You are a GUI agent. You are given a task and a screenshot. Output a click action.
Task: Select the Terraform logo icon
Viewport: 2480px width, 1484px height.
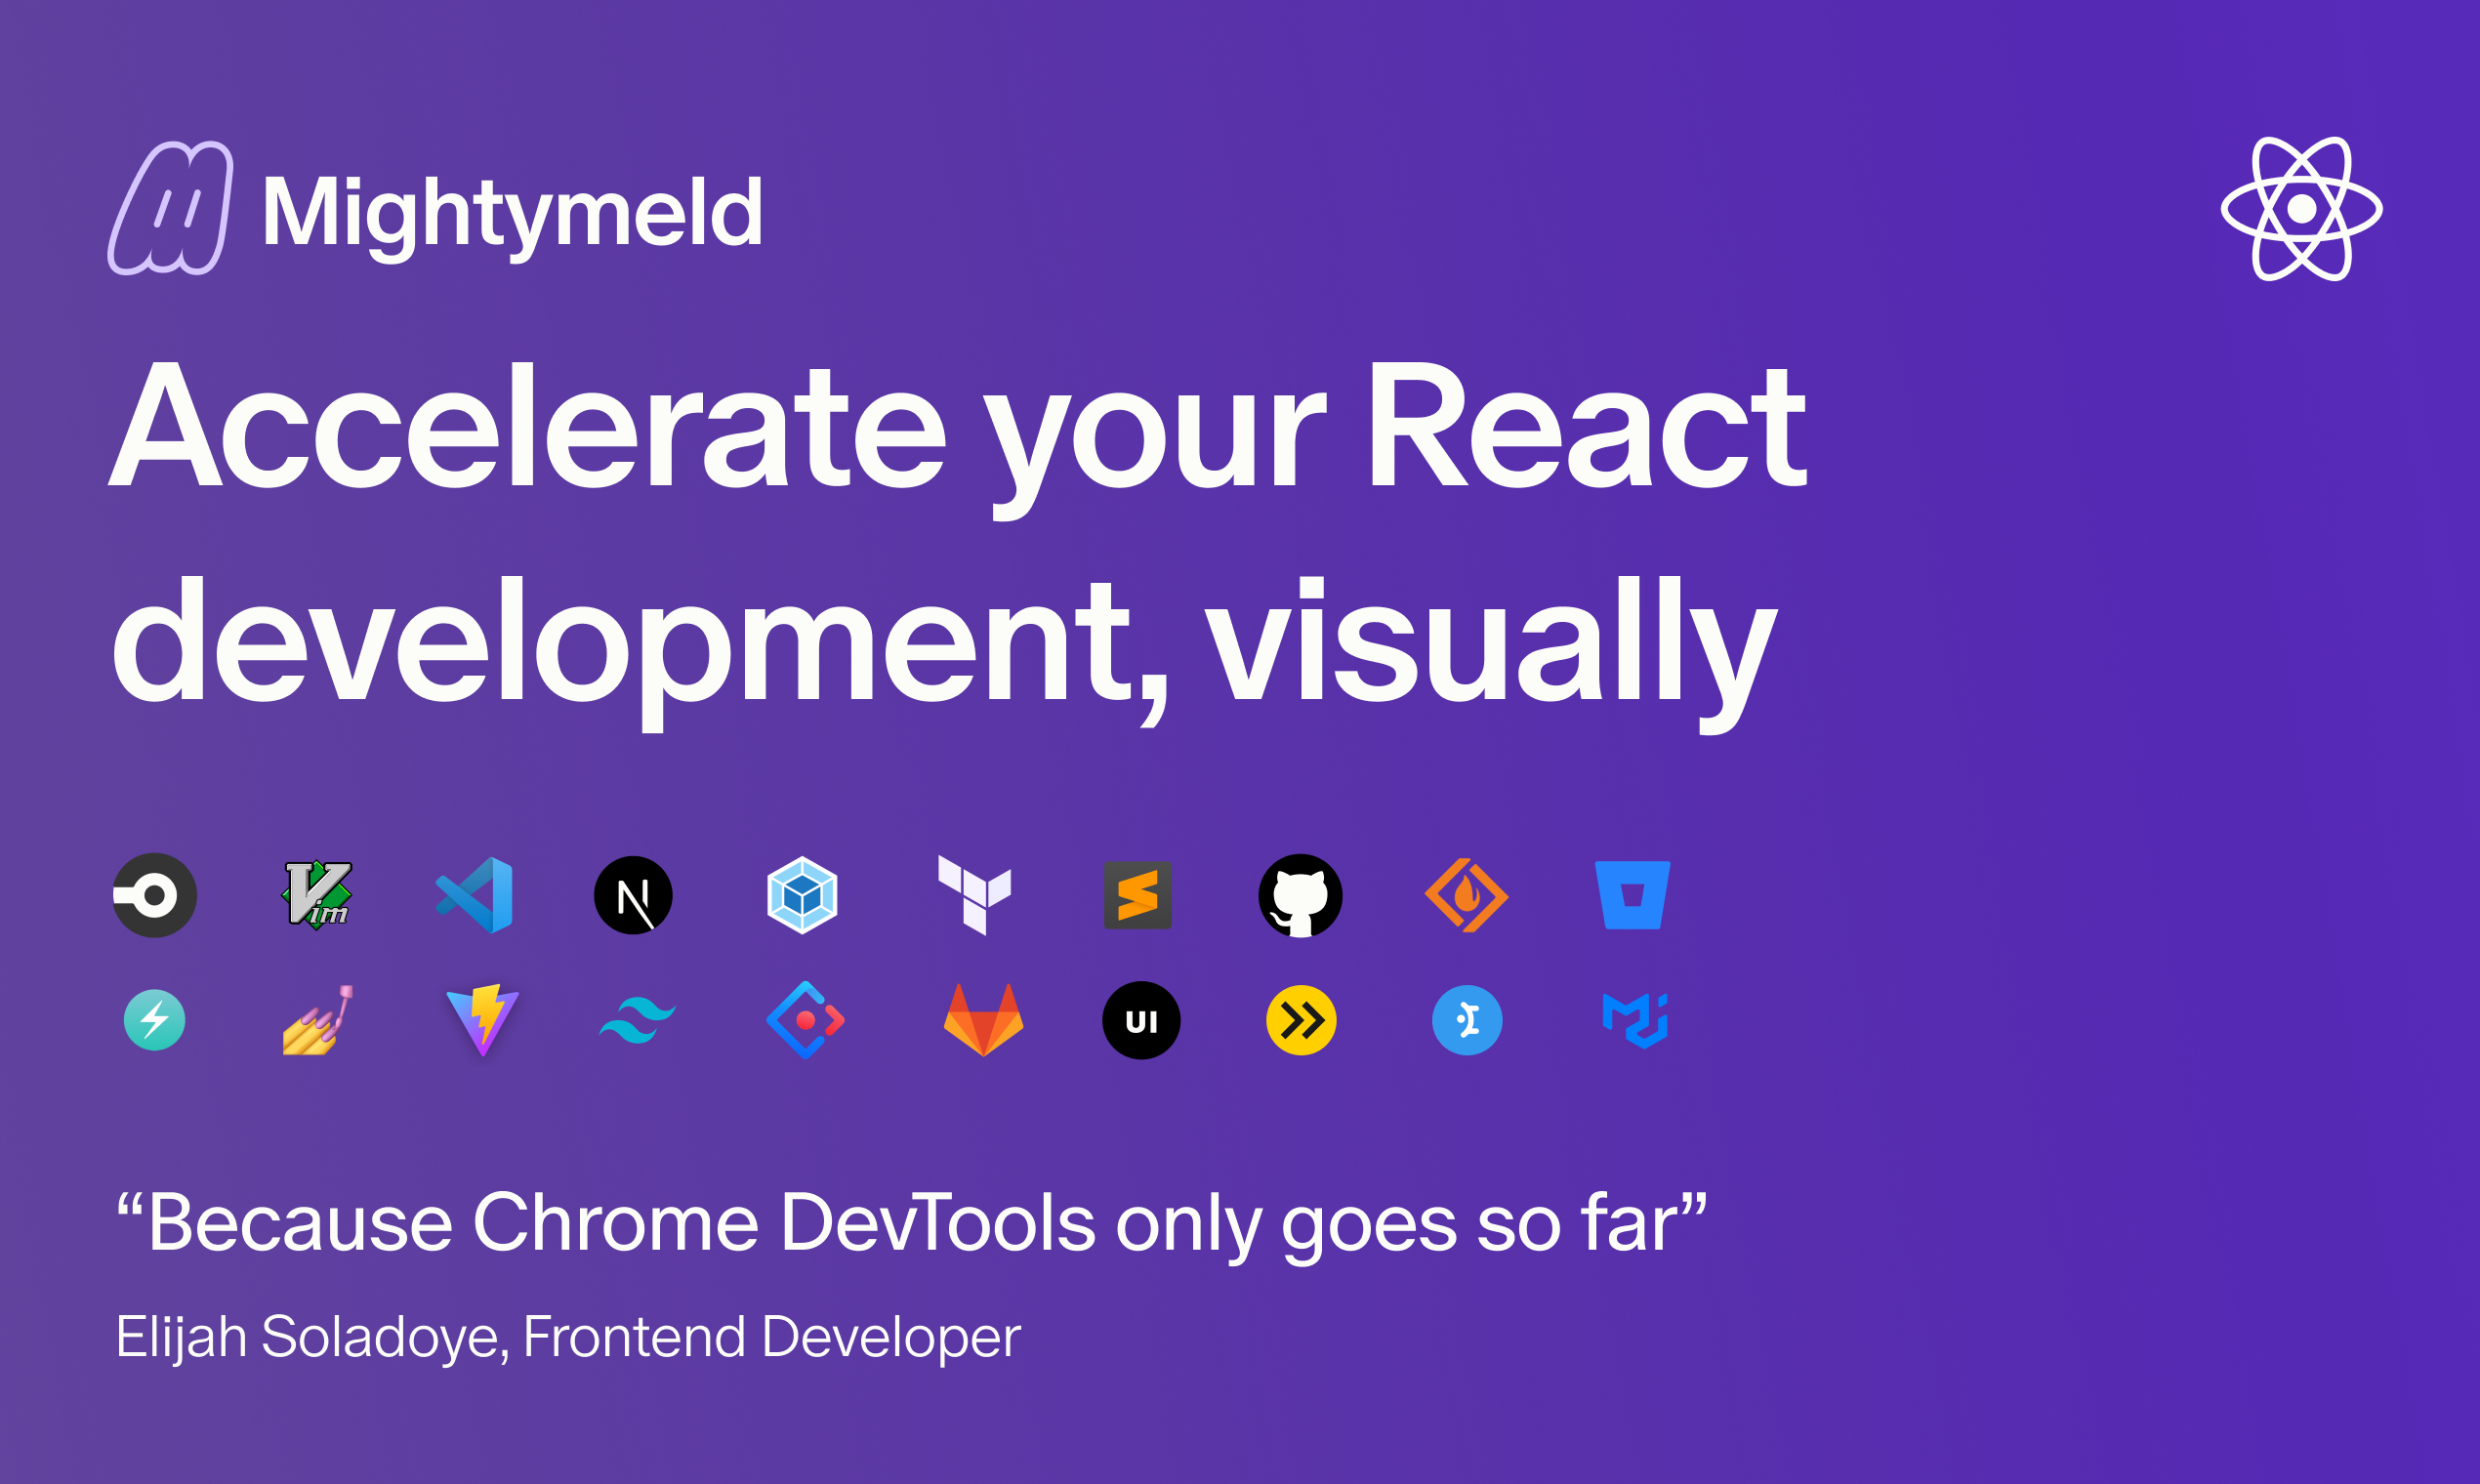click(x=974, y=895)
